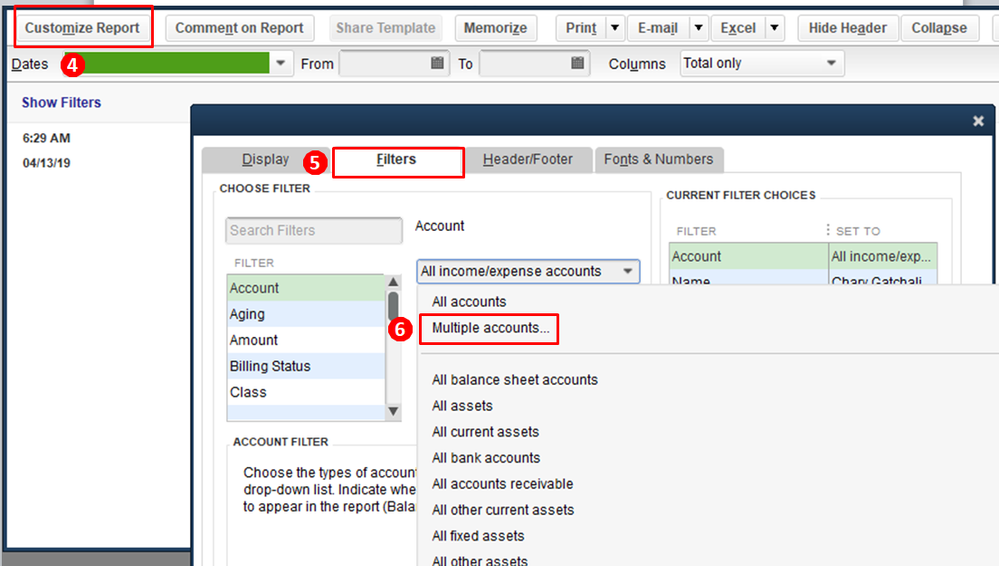
Task: Open the Dates range dropdown
Action: coord(280,63)
